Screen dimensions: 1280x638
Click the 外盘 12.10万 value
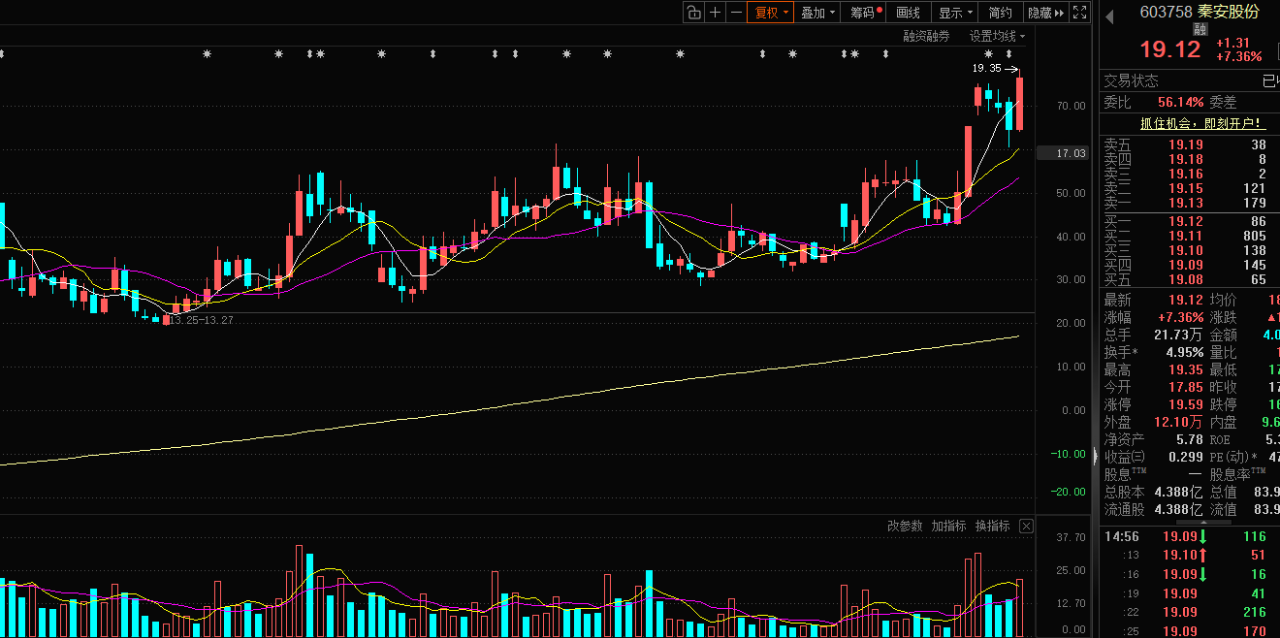coord(1178,422)
